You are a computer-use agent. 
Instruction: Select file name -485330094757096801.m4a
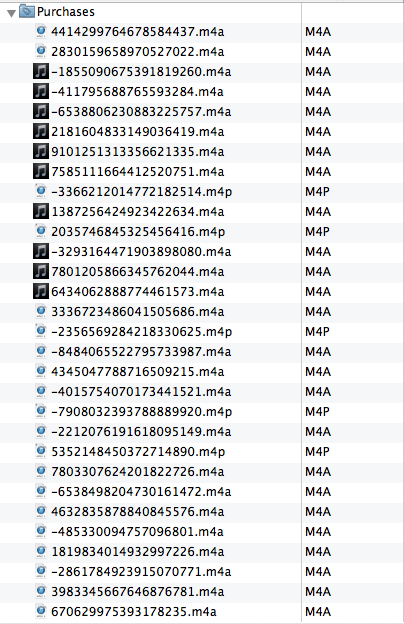click(x=137, y=532)
